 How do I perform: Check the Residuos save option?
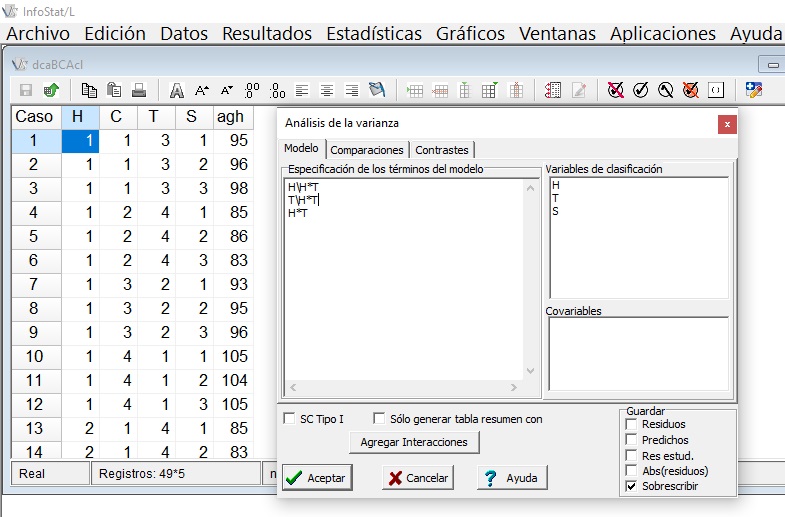coord(631,424)
